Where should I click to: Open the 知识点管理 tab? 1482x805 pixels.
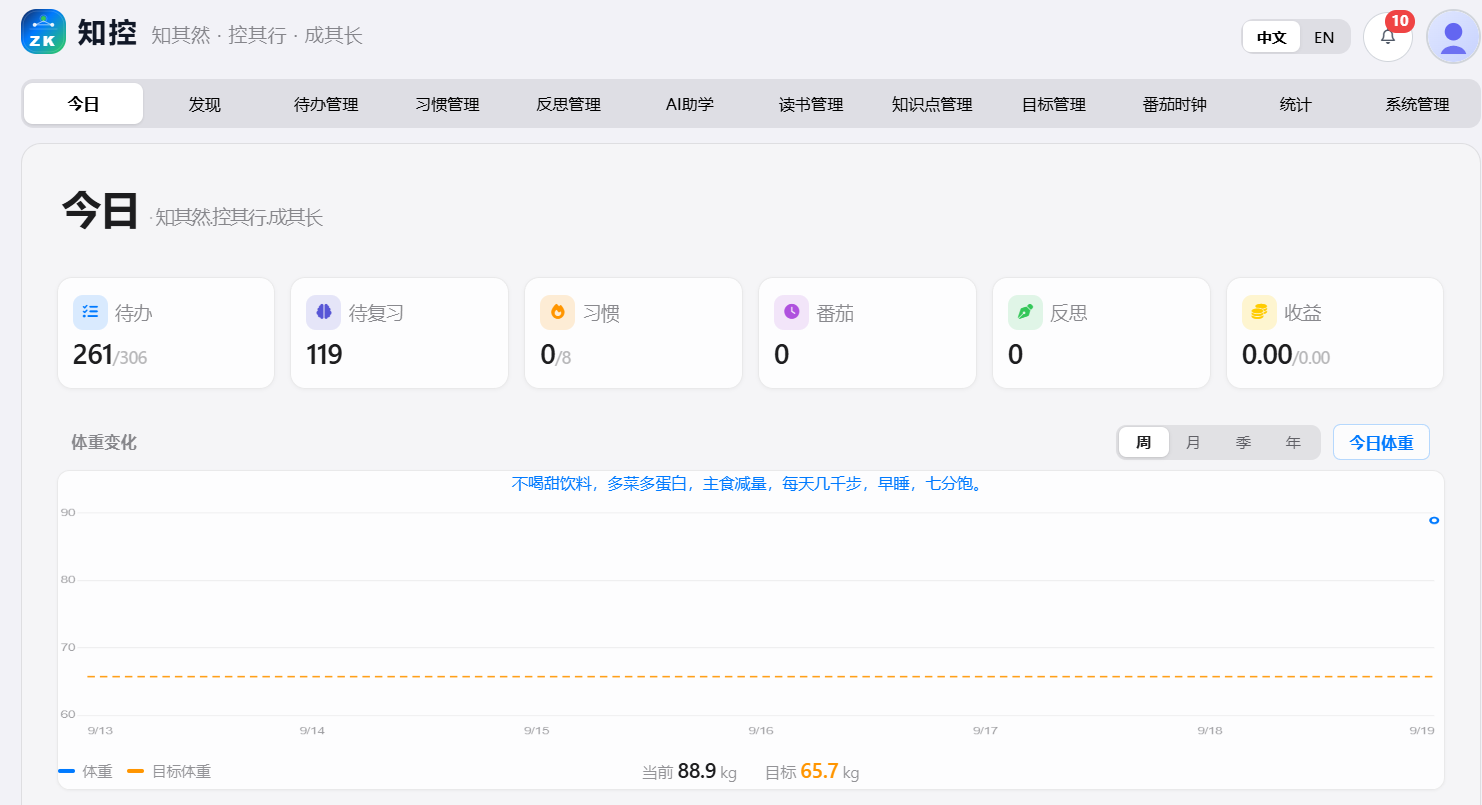[x=932, y=104]
